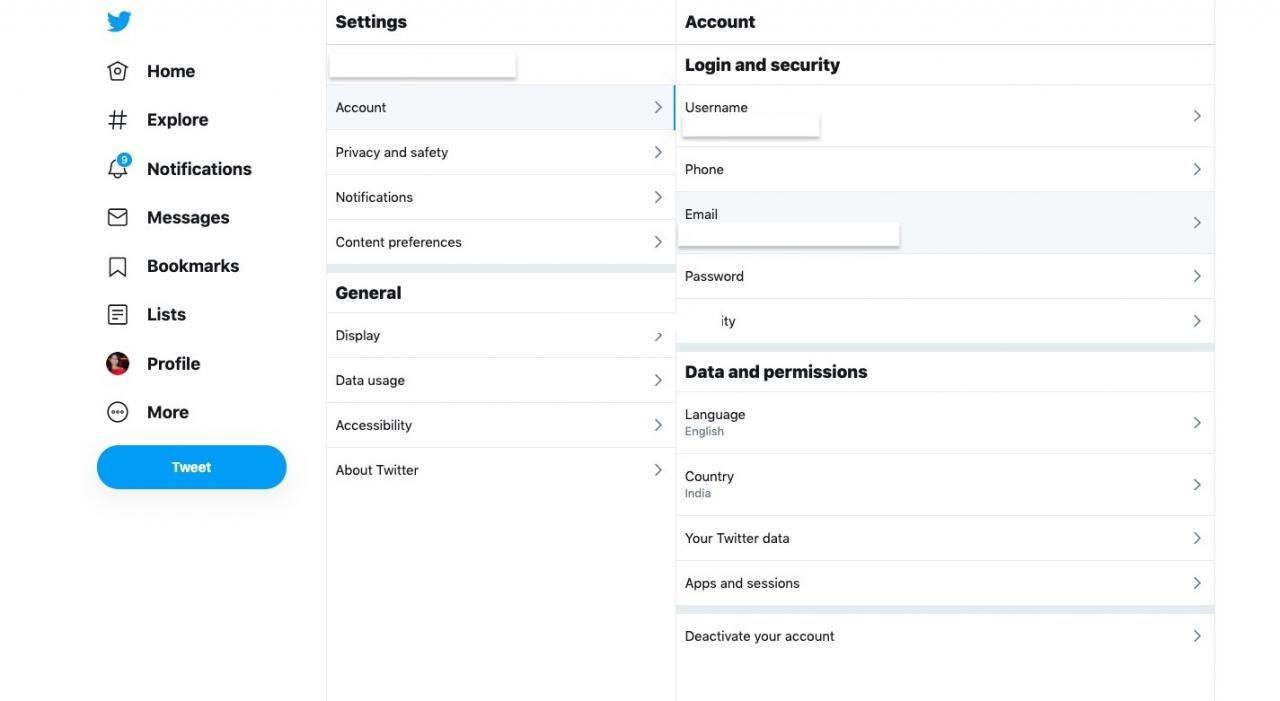Select the Account settings item

point(501,107)
